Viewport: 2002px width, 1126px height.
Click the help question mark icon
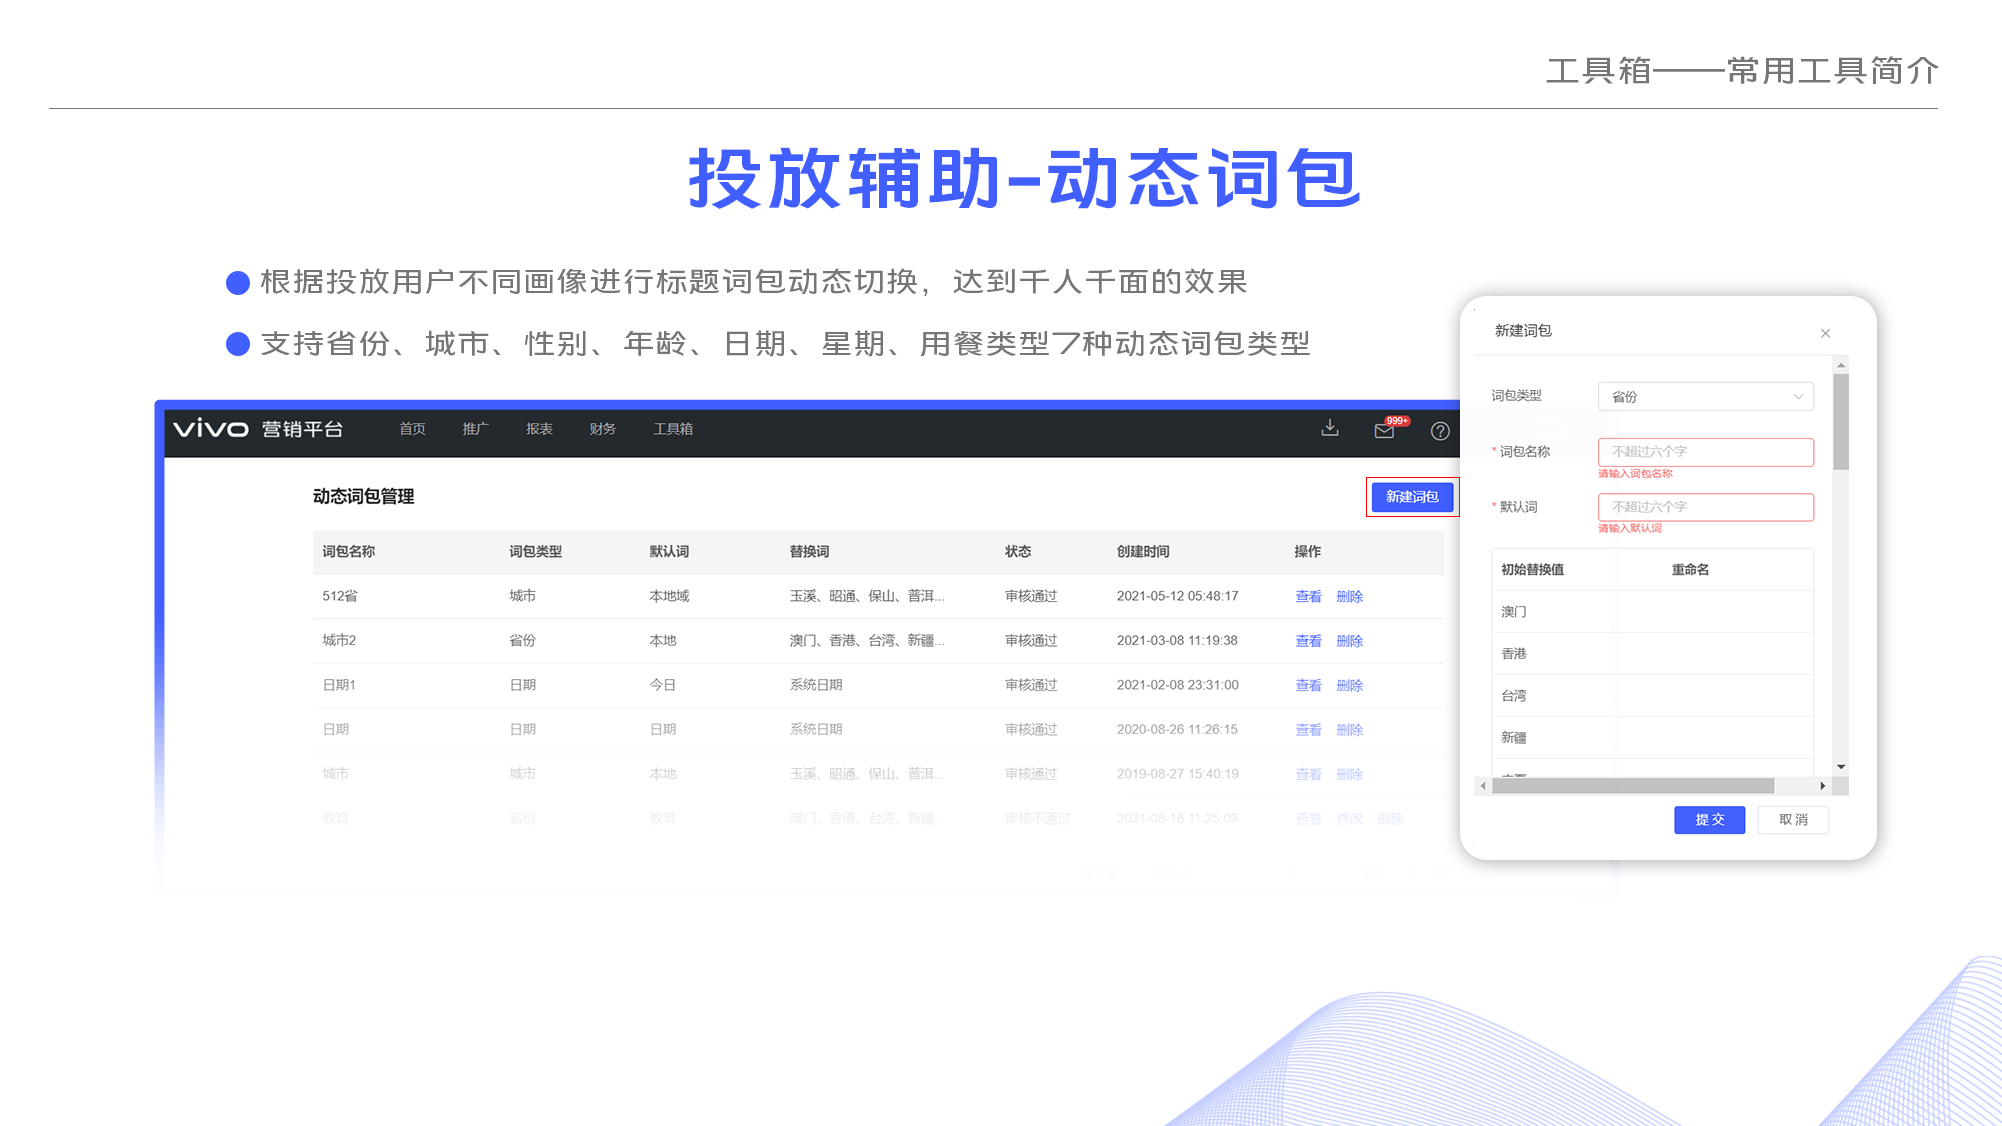(x=1440, y=431)
